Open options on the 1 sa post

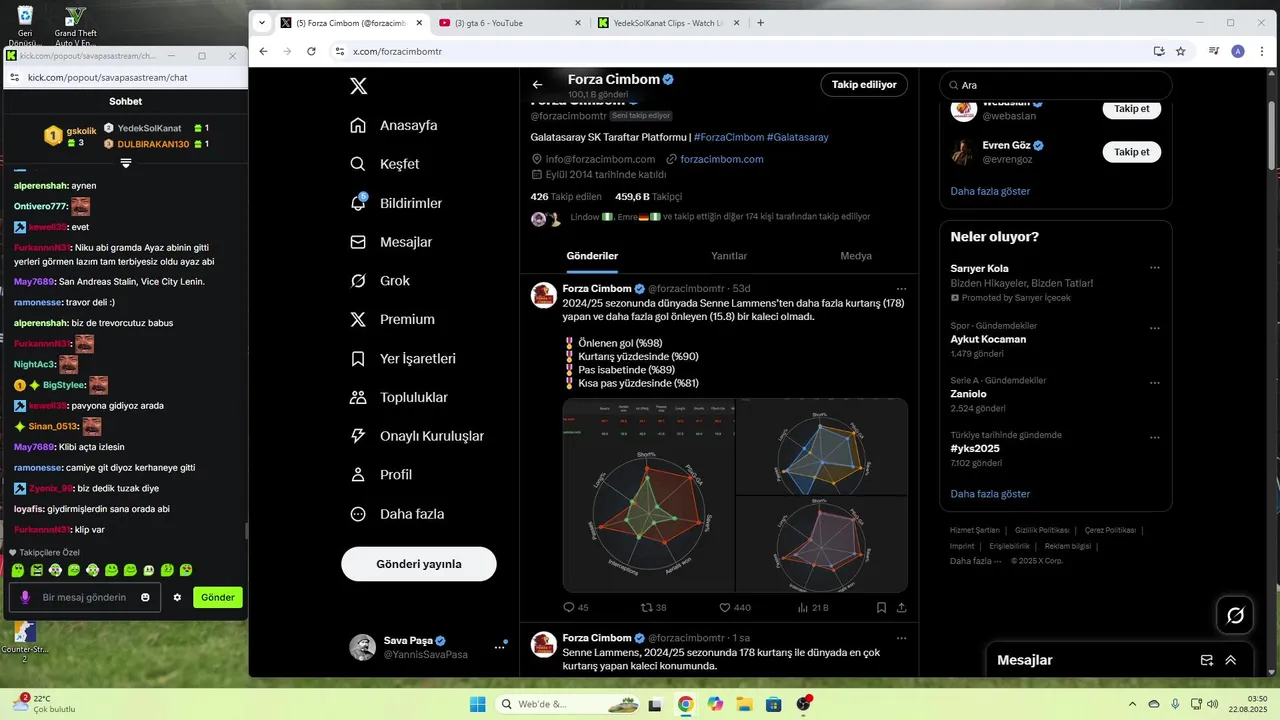point(901,638)
